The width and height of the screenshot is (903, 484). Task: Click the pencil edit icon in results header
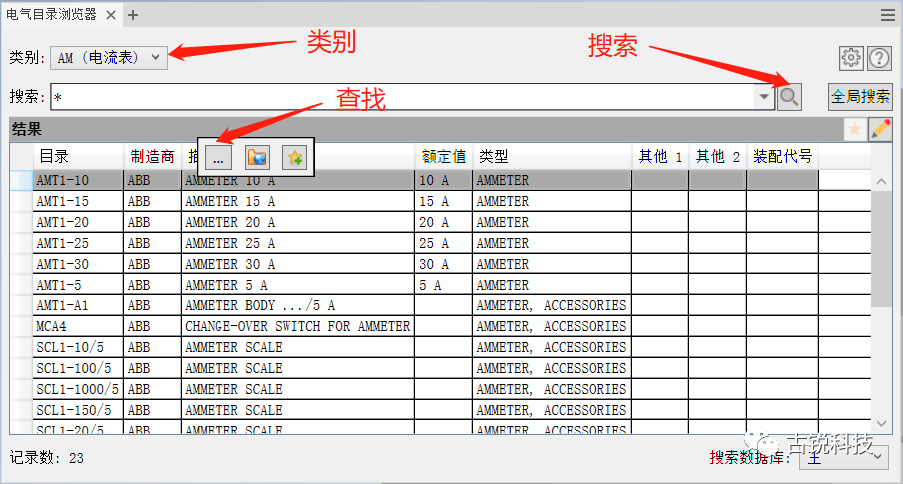click(x=881, y=130)
